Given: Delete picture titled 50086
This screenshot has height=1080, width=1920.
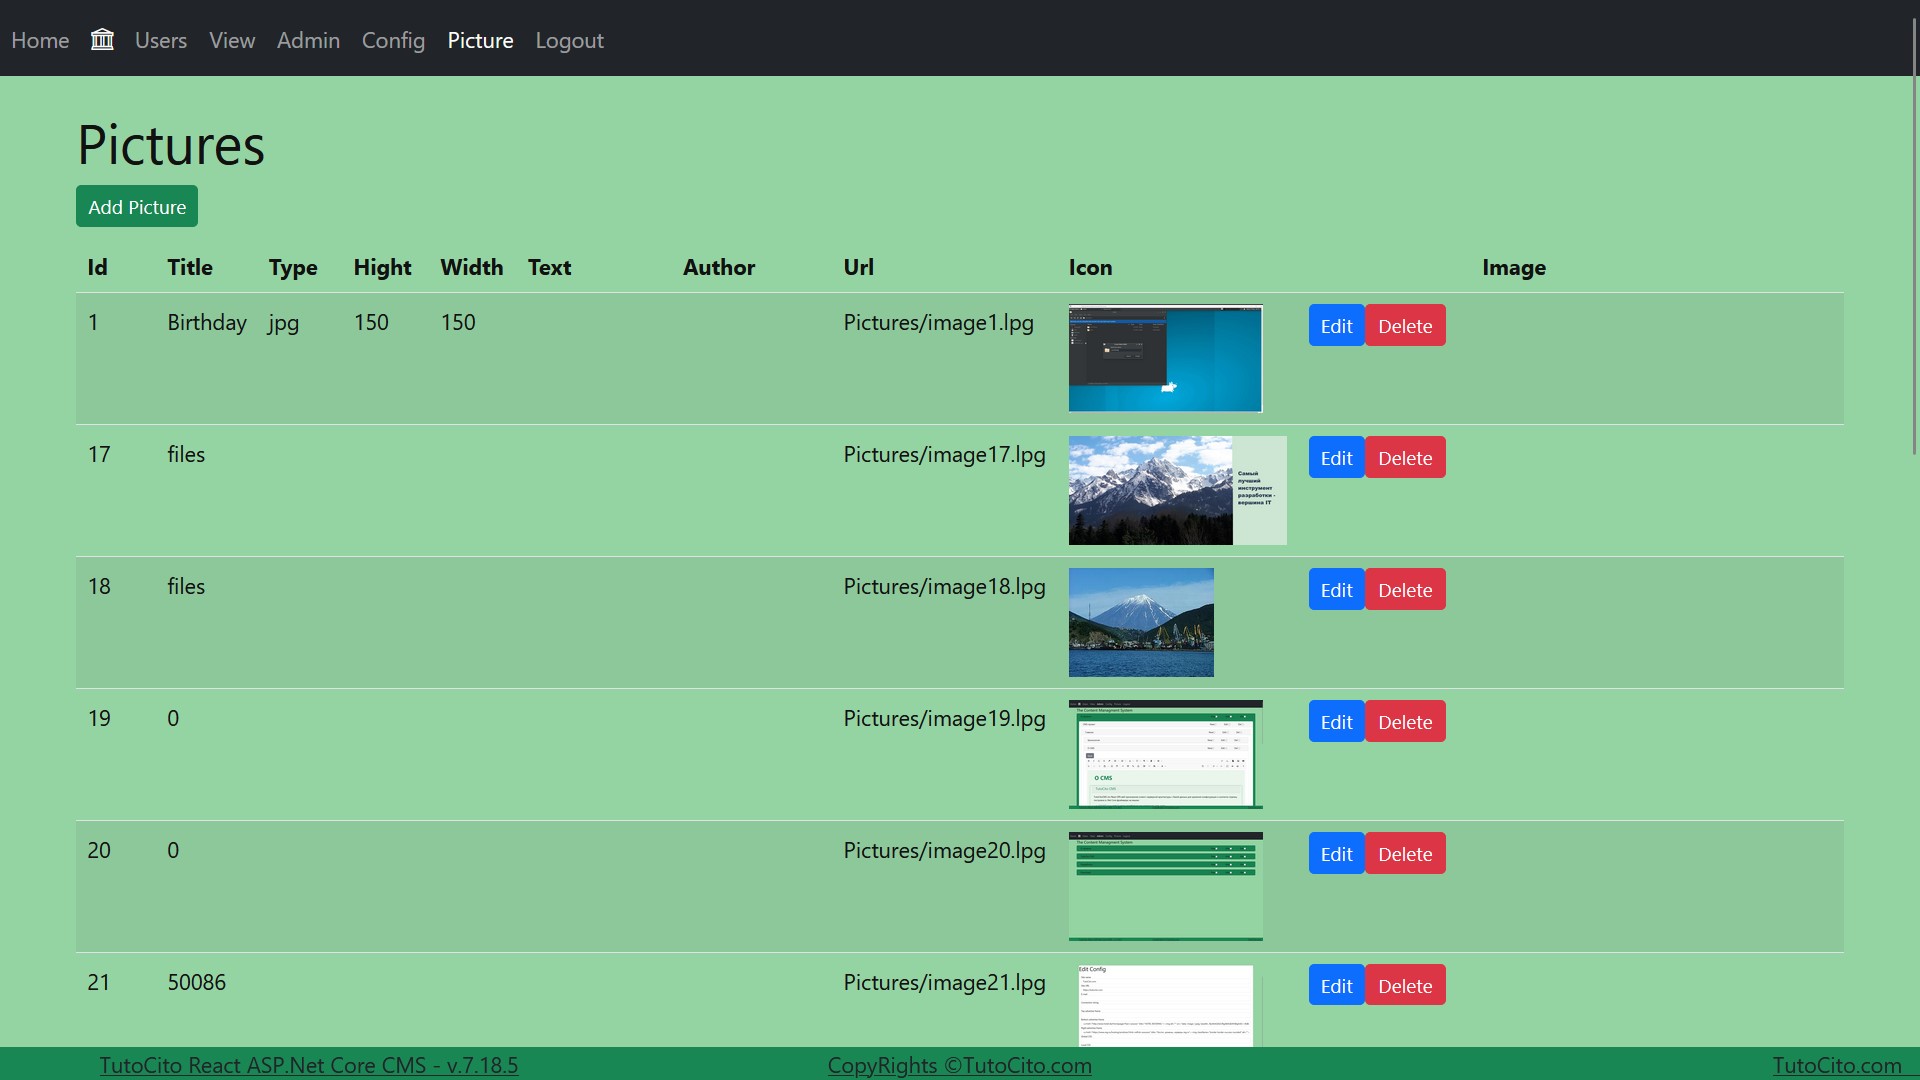Looking at the screenshot, I should coord(1404,986).
